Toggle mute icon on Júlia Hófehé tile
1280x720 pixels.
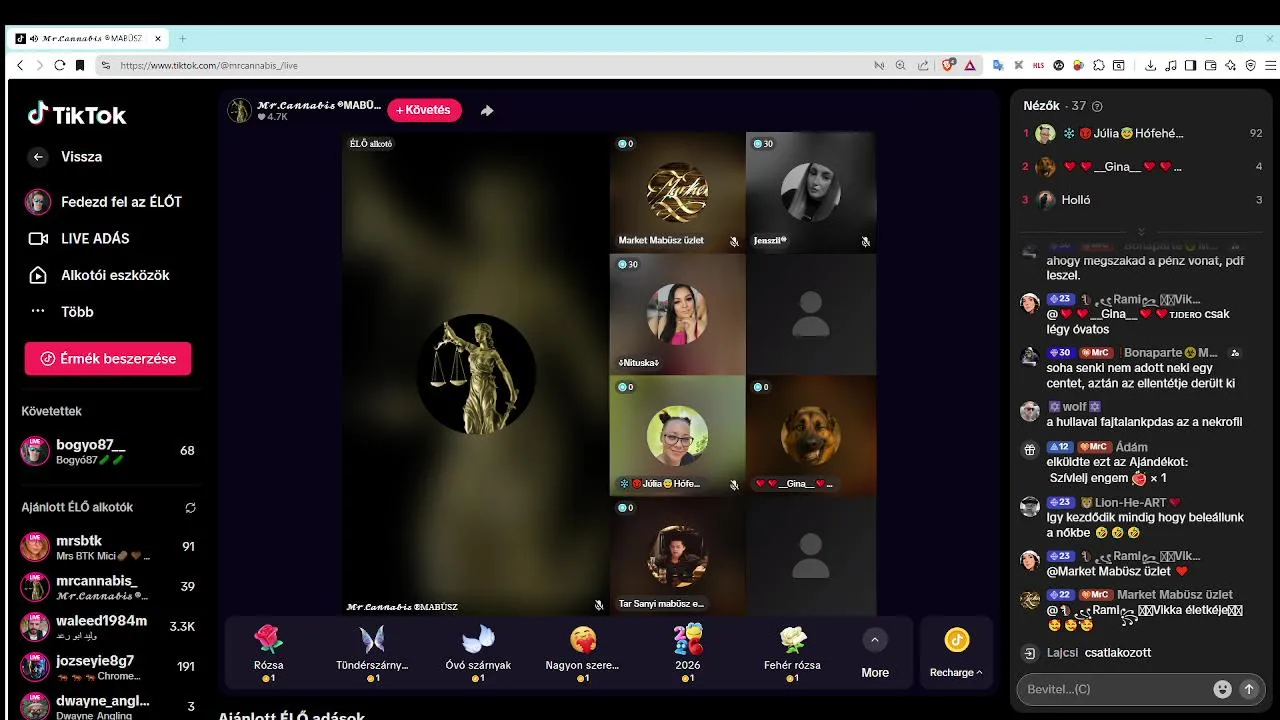(734, 484)
